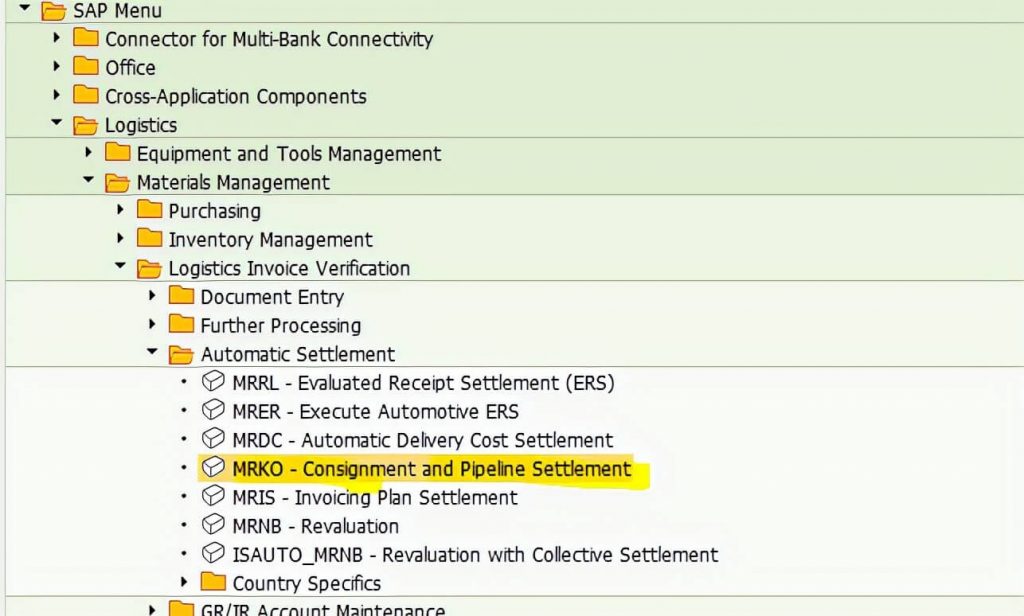1024x616 pixels.
Task: Click the MRRL transaction cube icon
Action: point(213,381)
